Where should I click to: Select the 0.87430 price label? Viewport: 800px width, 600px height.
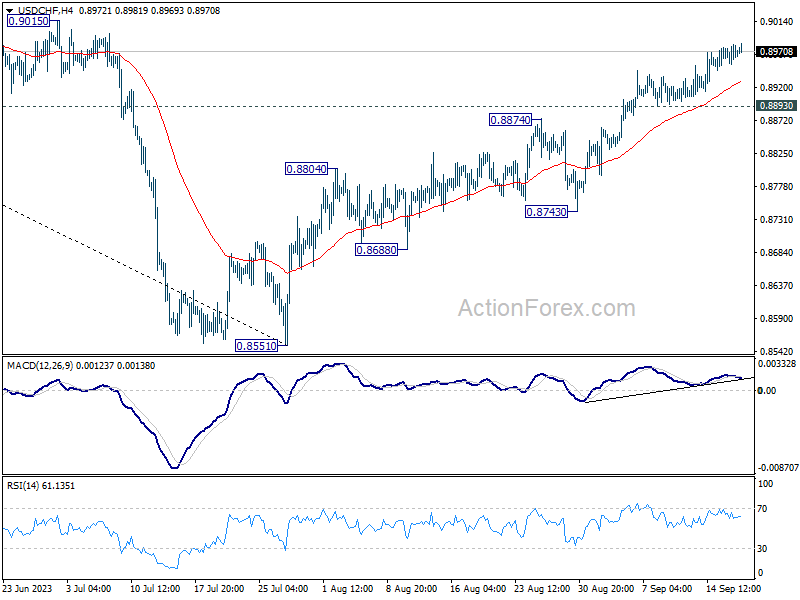tap(546, 212)
